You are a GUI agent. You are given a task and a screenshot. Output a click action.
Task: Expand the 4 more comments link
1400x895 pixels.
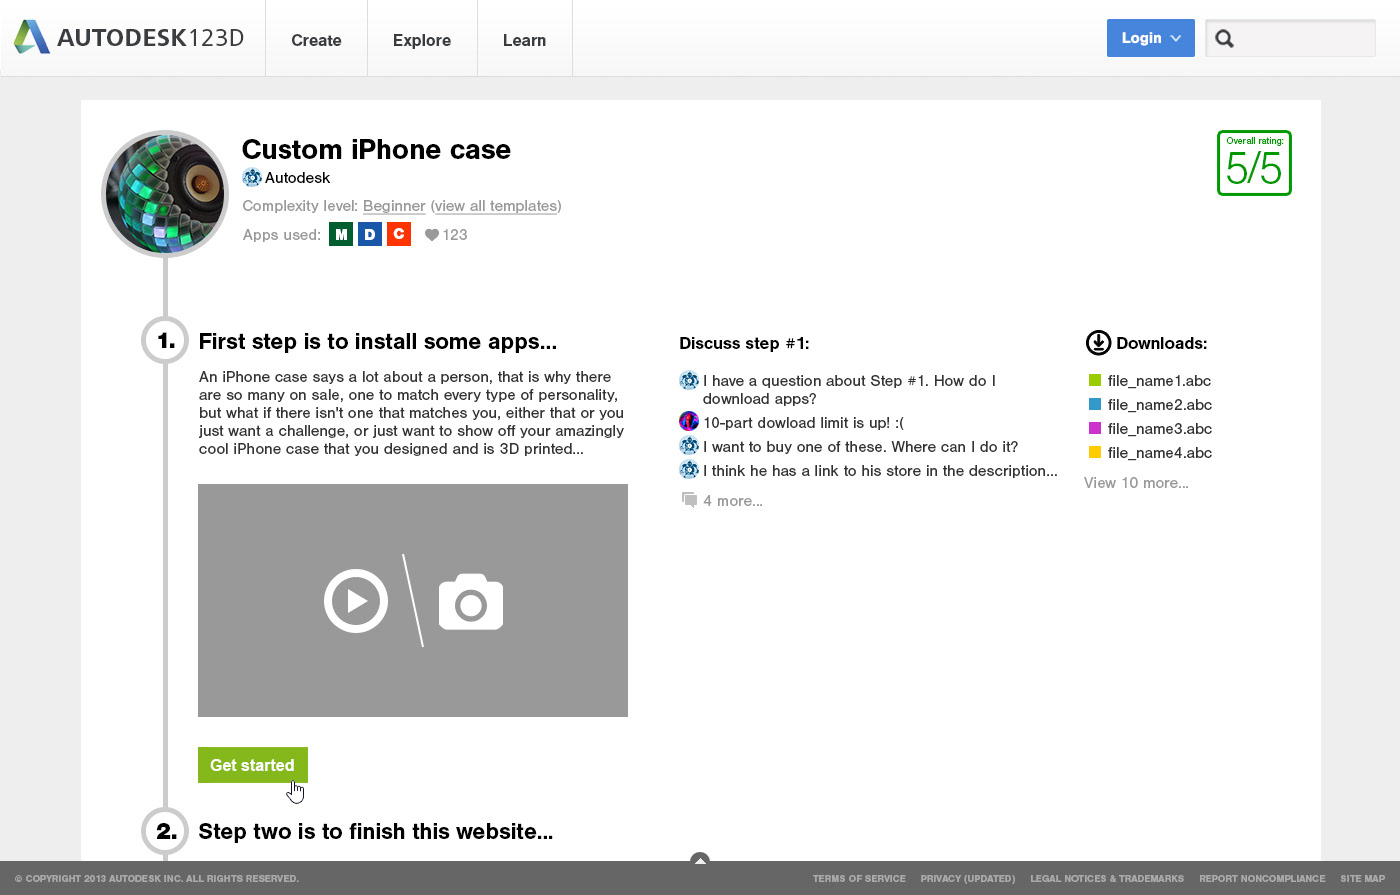click(732, 501)
